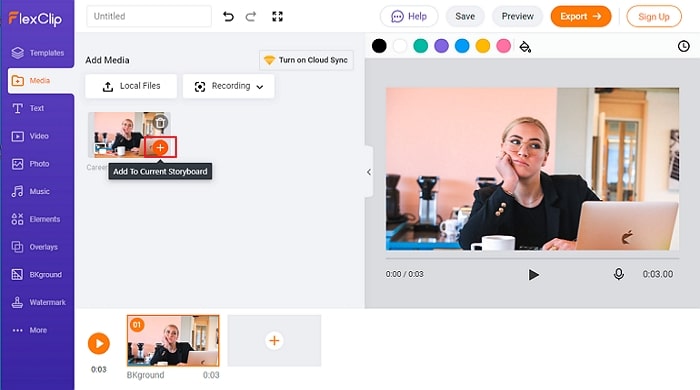The image size is (700, 390).
Task: Click the clock duration icon
Action: point(683,46)
